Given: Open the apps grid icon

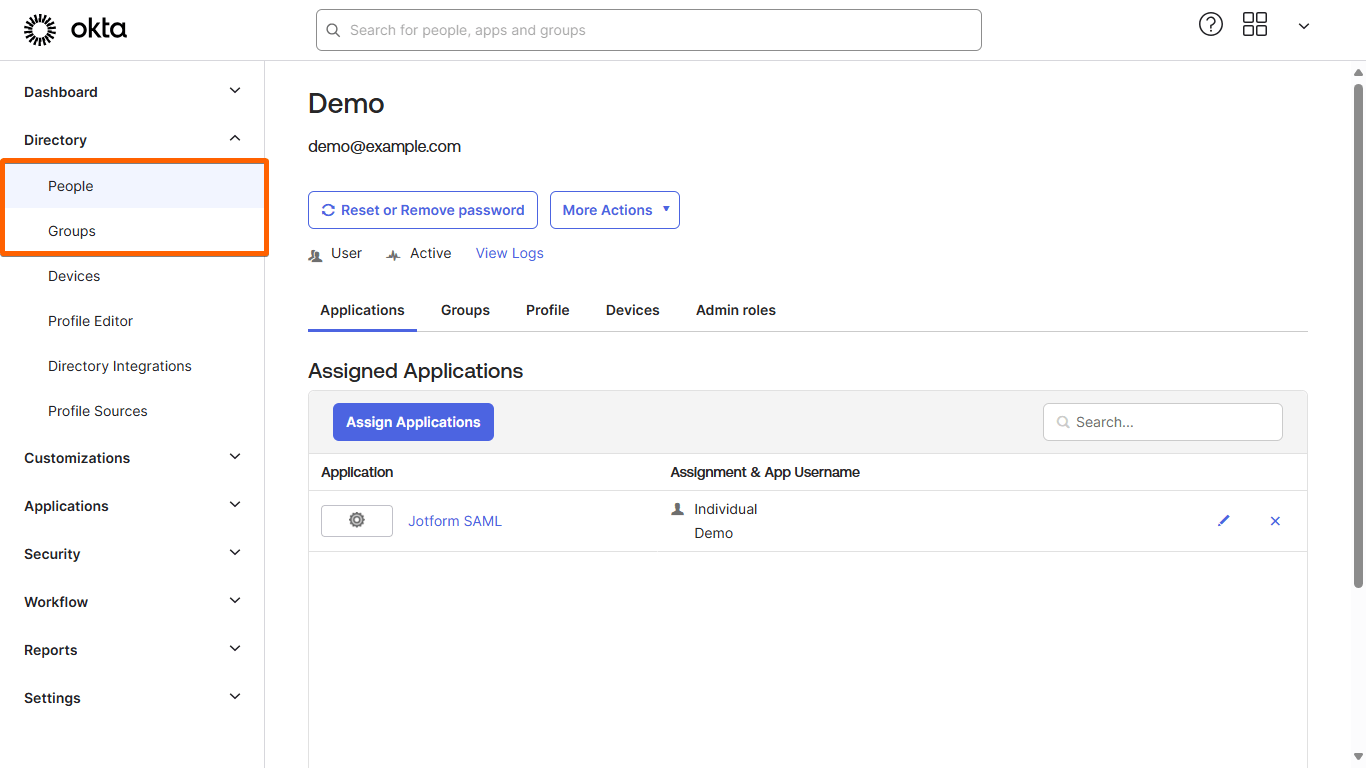Looking at the screenshot, I should tap(1254, 25).
